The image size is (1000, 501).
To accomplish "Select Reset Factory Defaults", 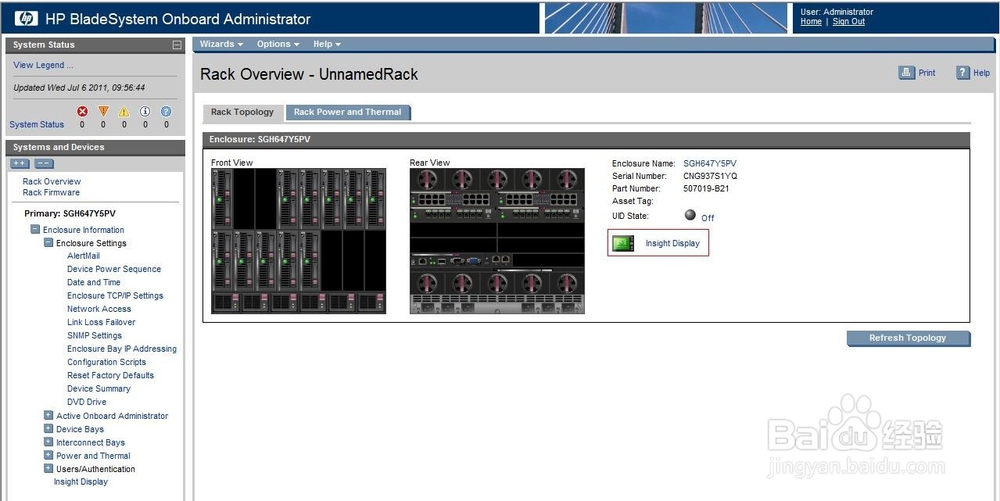I will click(110, 375).
